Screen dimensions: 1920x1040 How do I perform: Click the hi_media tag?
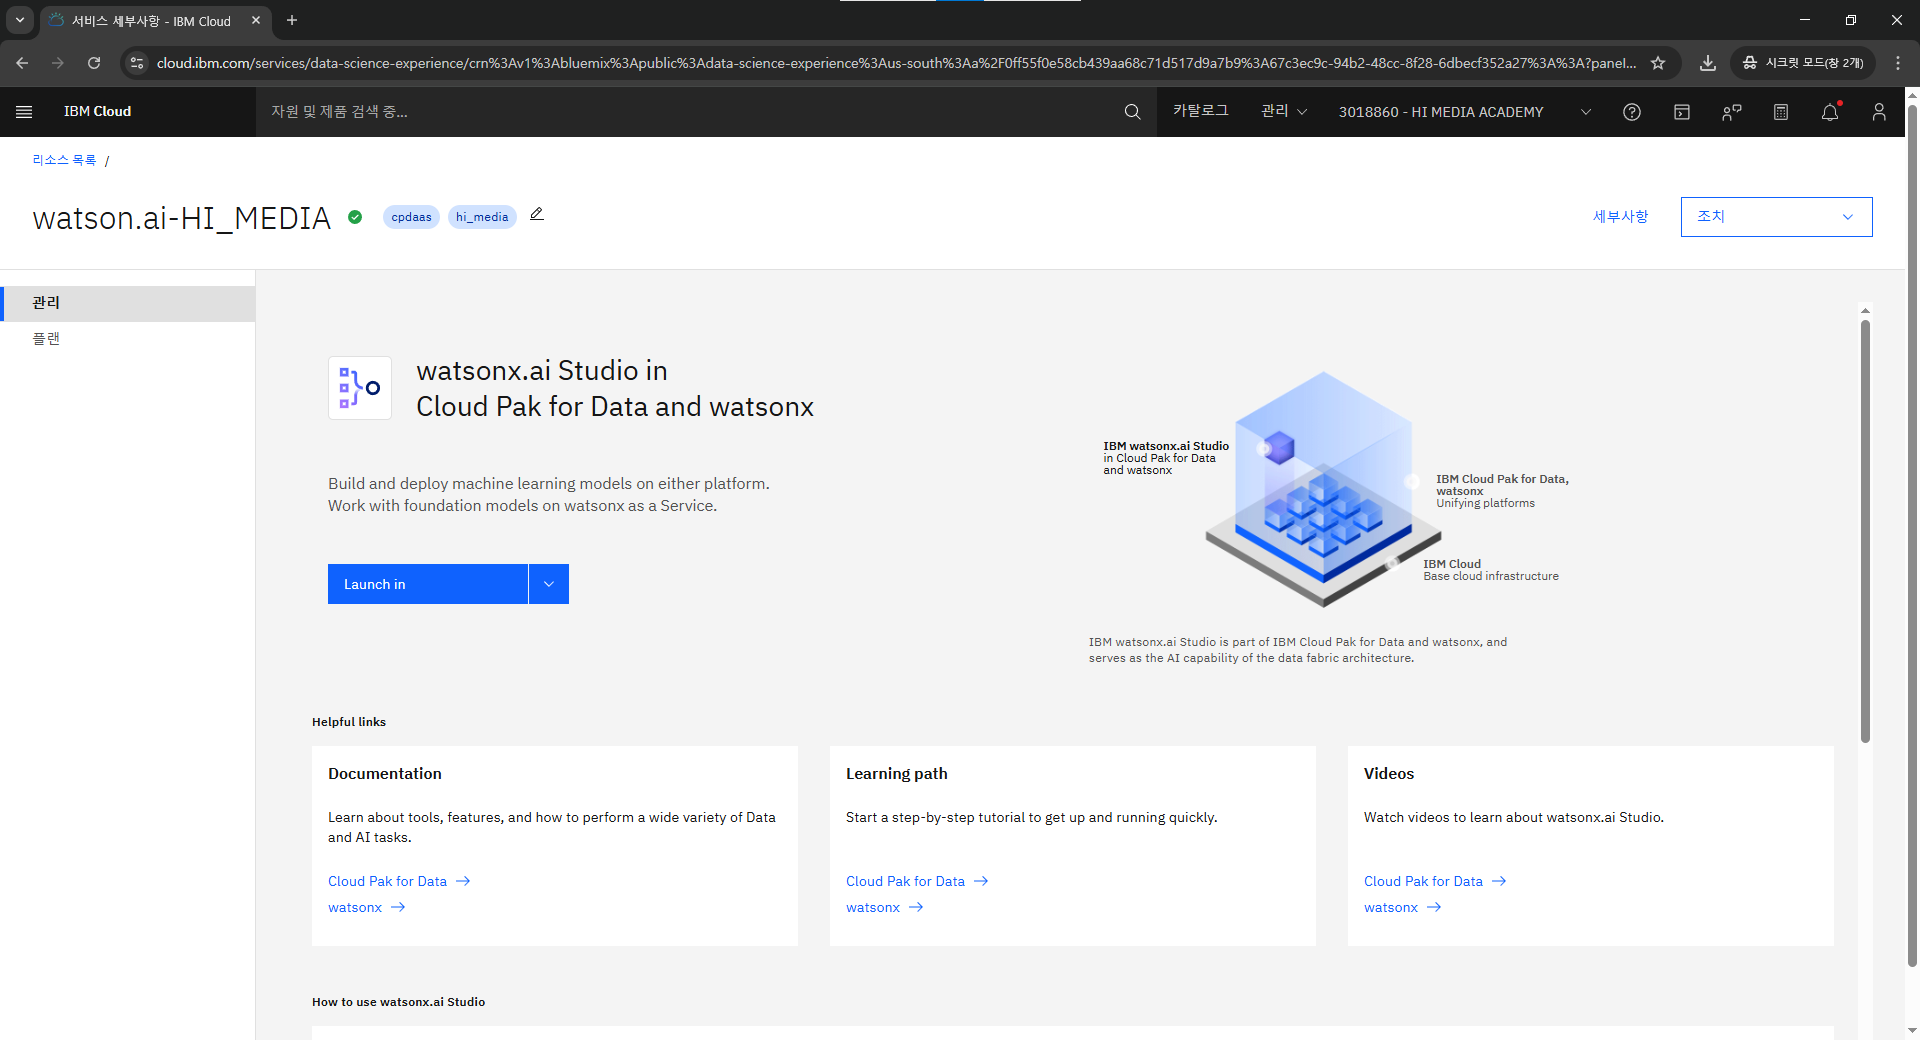coord(482,217)
